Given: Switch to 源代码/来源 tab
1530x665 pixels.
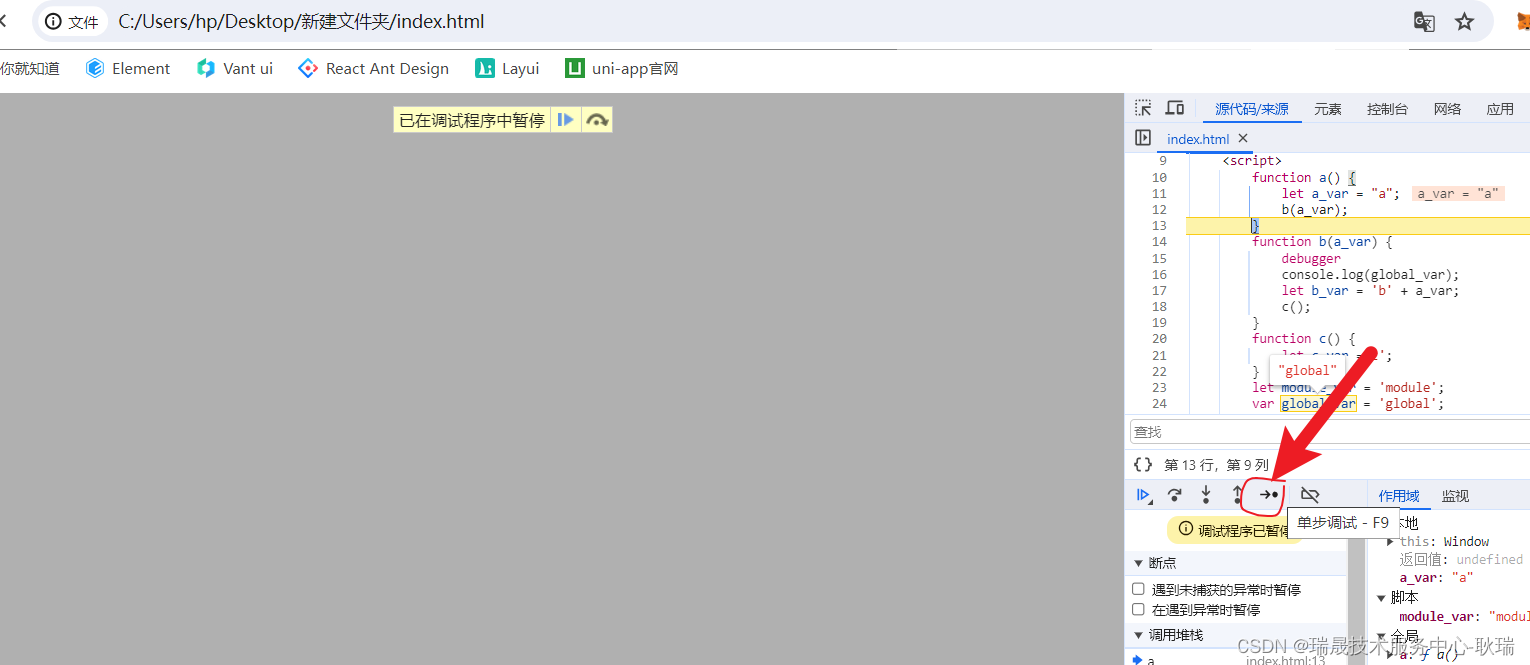Looking at the screenshot, I should [x=1251, y=109].
